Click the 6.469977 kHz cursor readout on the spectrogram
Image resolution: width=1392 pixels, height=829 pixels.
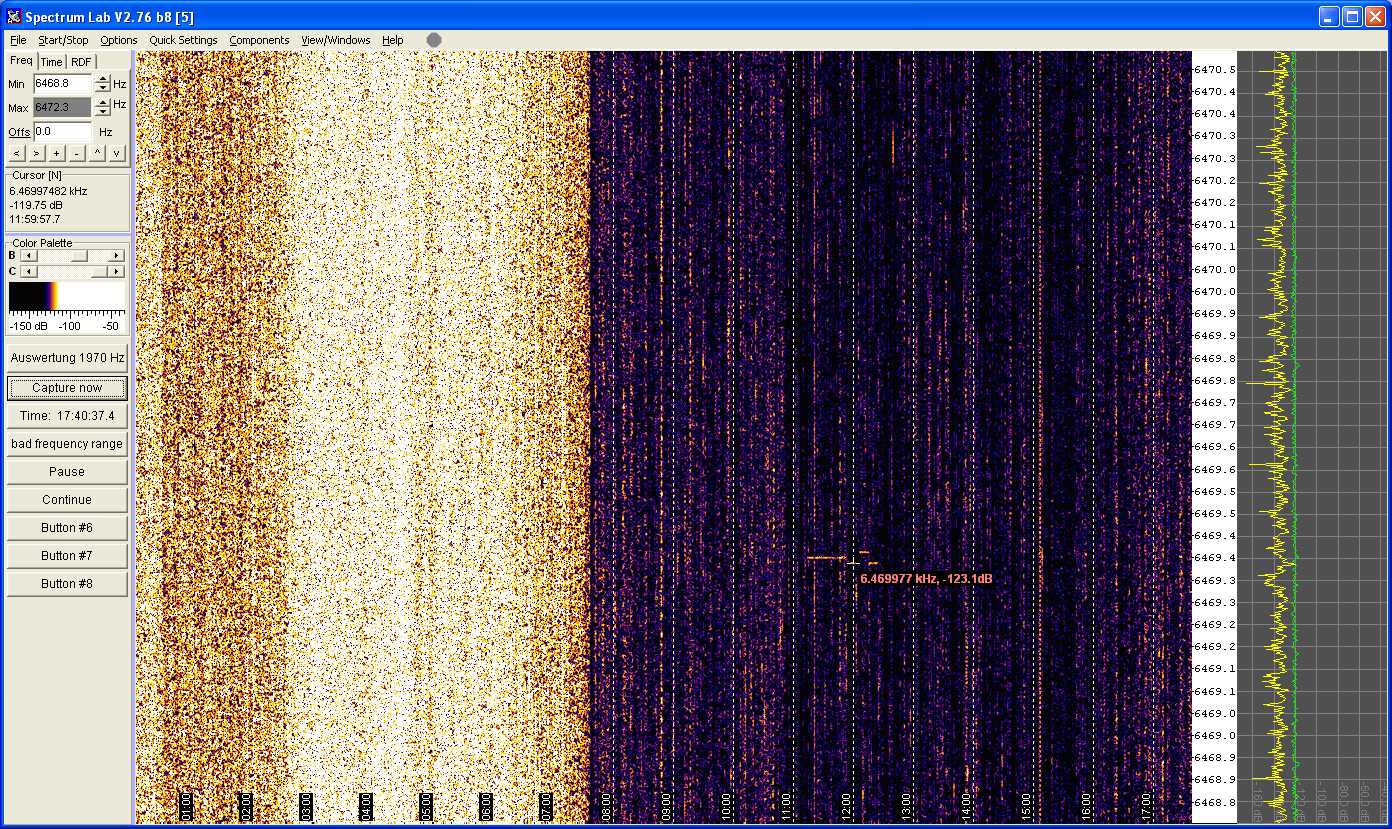click(x=926, y=579)
